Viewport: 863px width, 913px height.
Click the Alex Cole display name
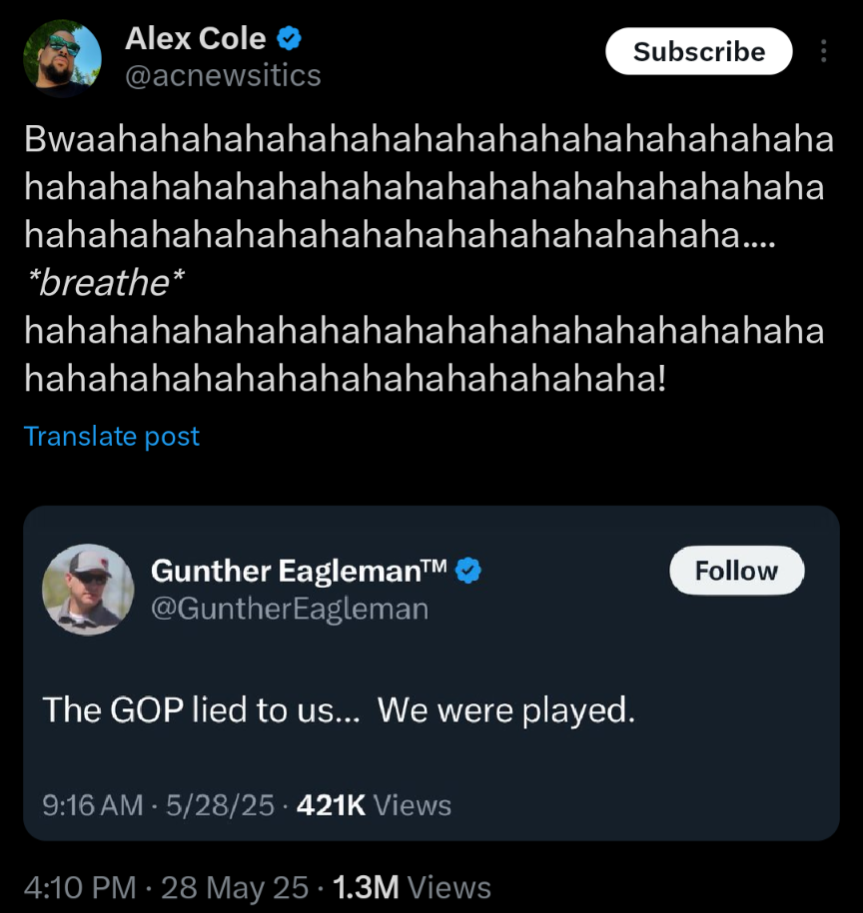(195, 39)
